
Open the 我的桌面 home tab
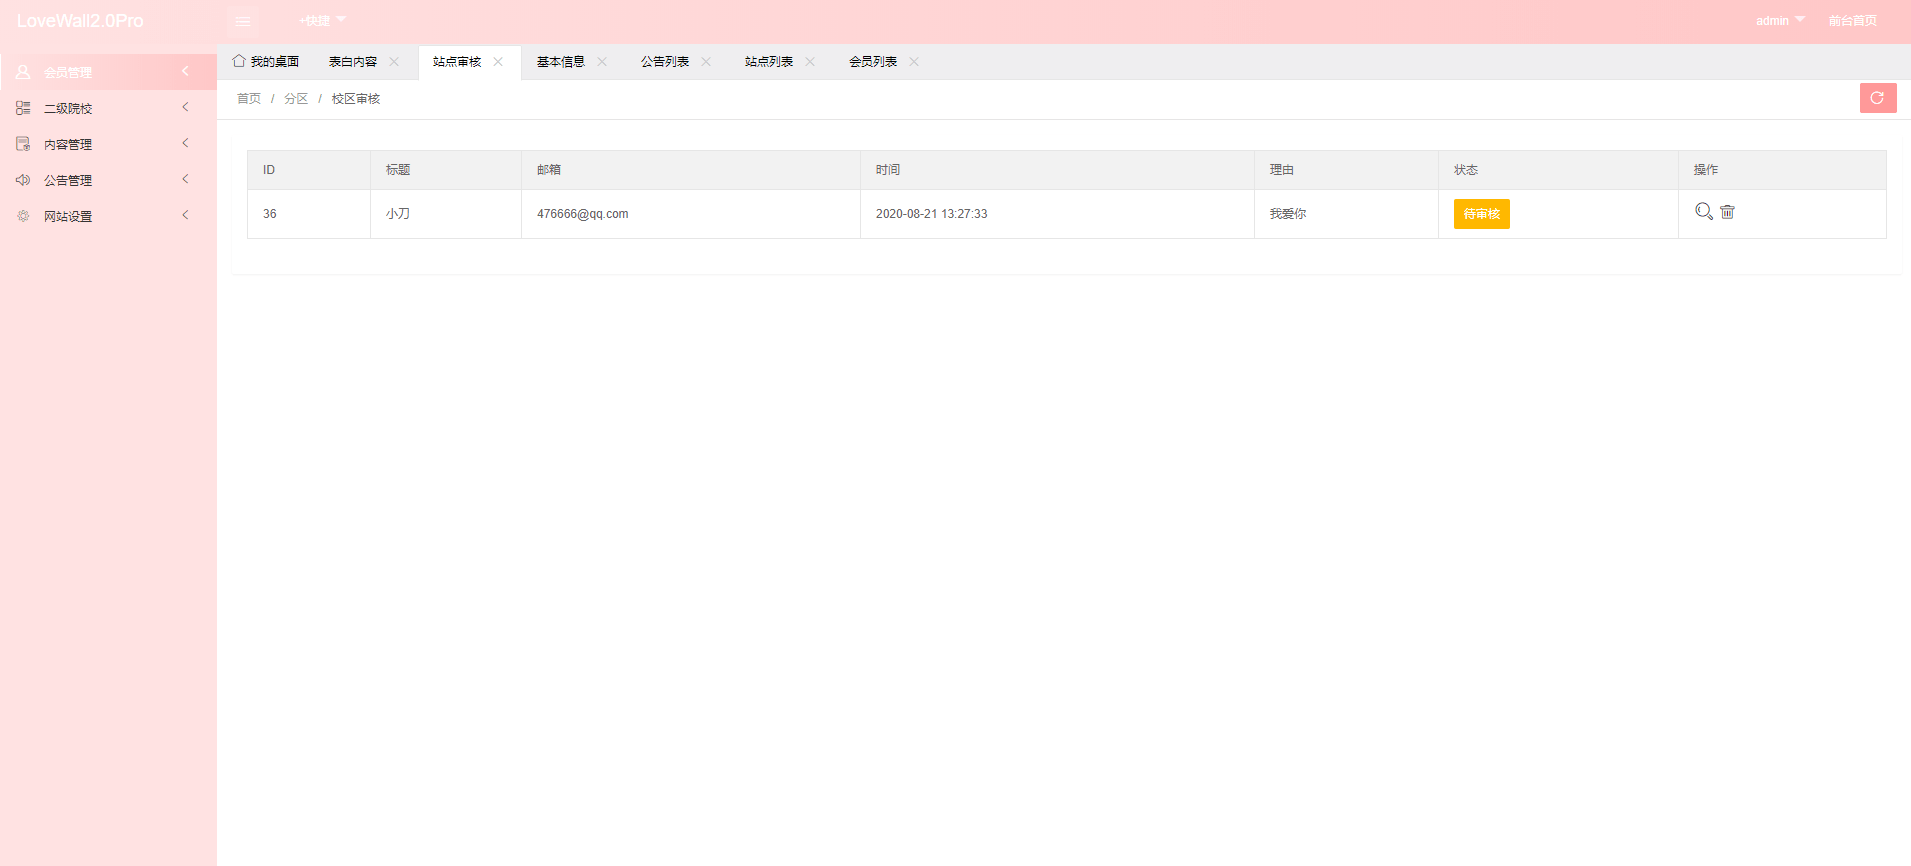[267, 62]
